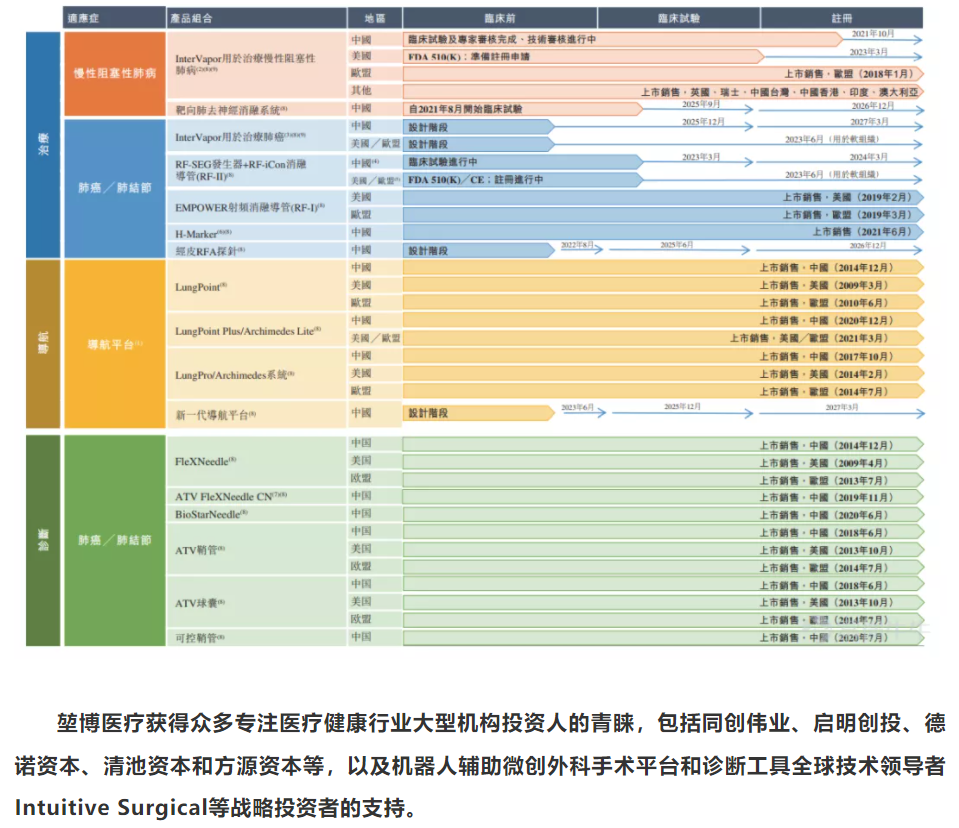Click the 地區 column header
The image size is (959, 828).
[375, 18]
